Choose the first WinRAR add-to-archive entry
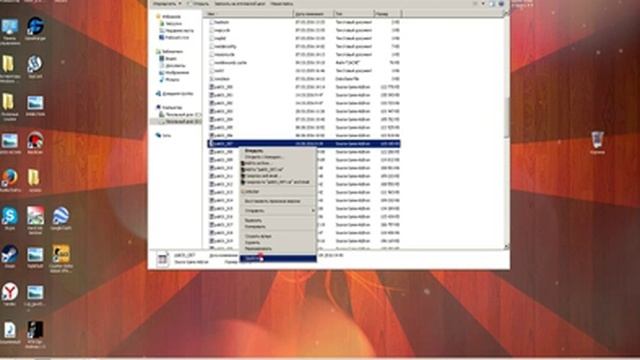This screenshot has height=360, width=640. point(278,163)
